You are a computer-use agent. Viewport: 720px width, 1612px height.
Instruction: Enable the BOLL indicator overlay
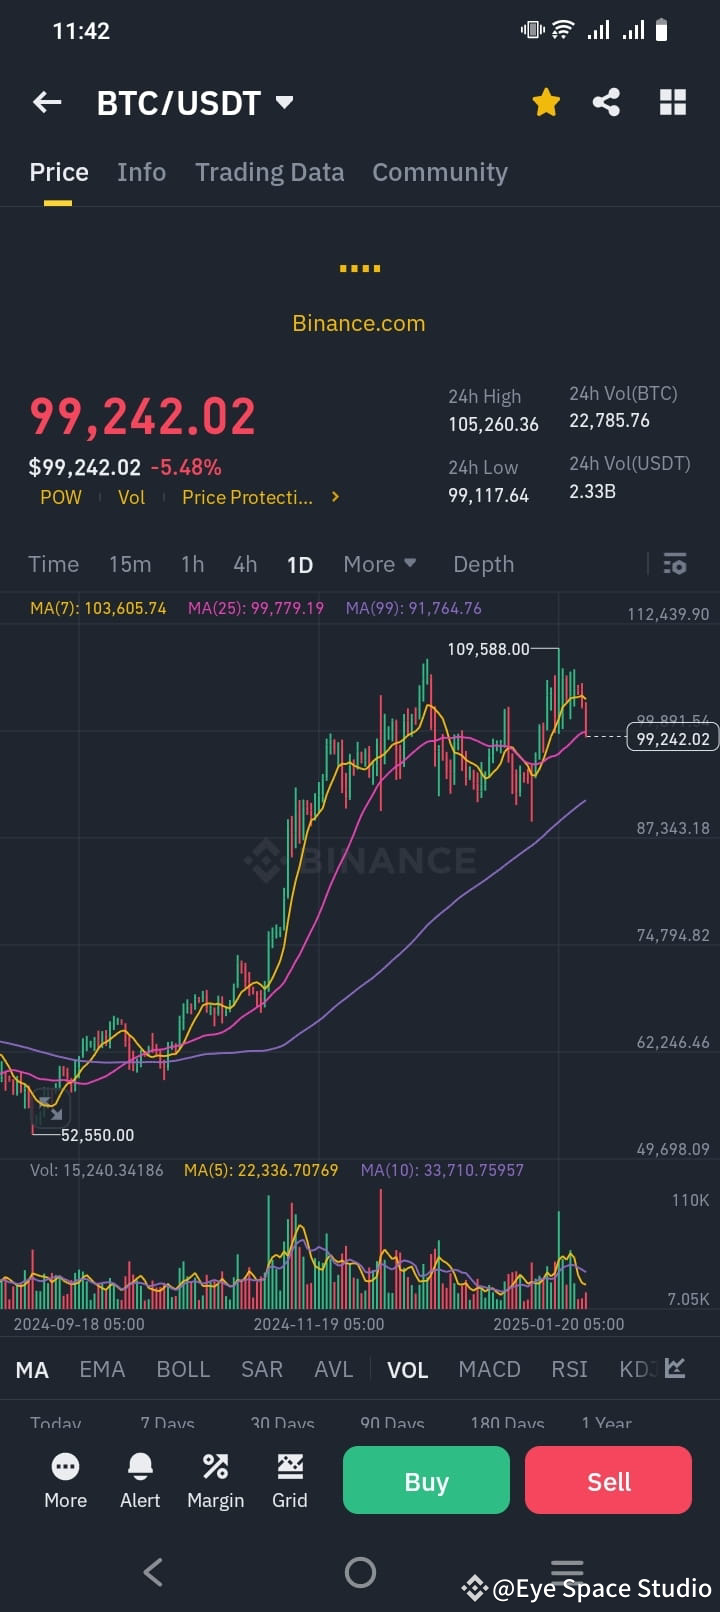click(x=183, y=1369)
